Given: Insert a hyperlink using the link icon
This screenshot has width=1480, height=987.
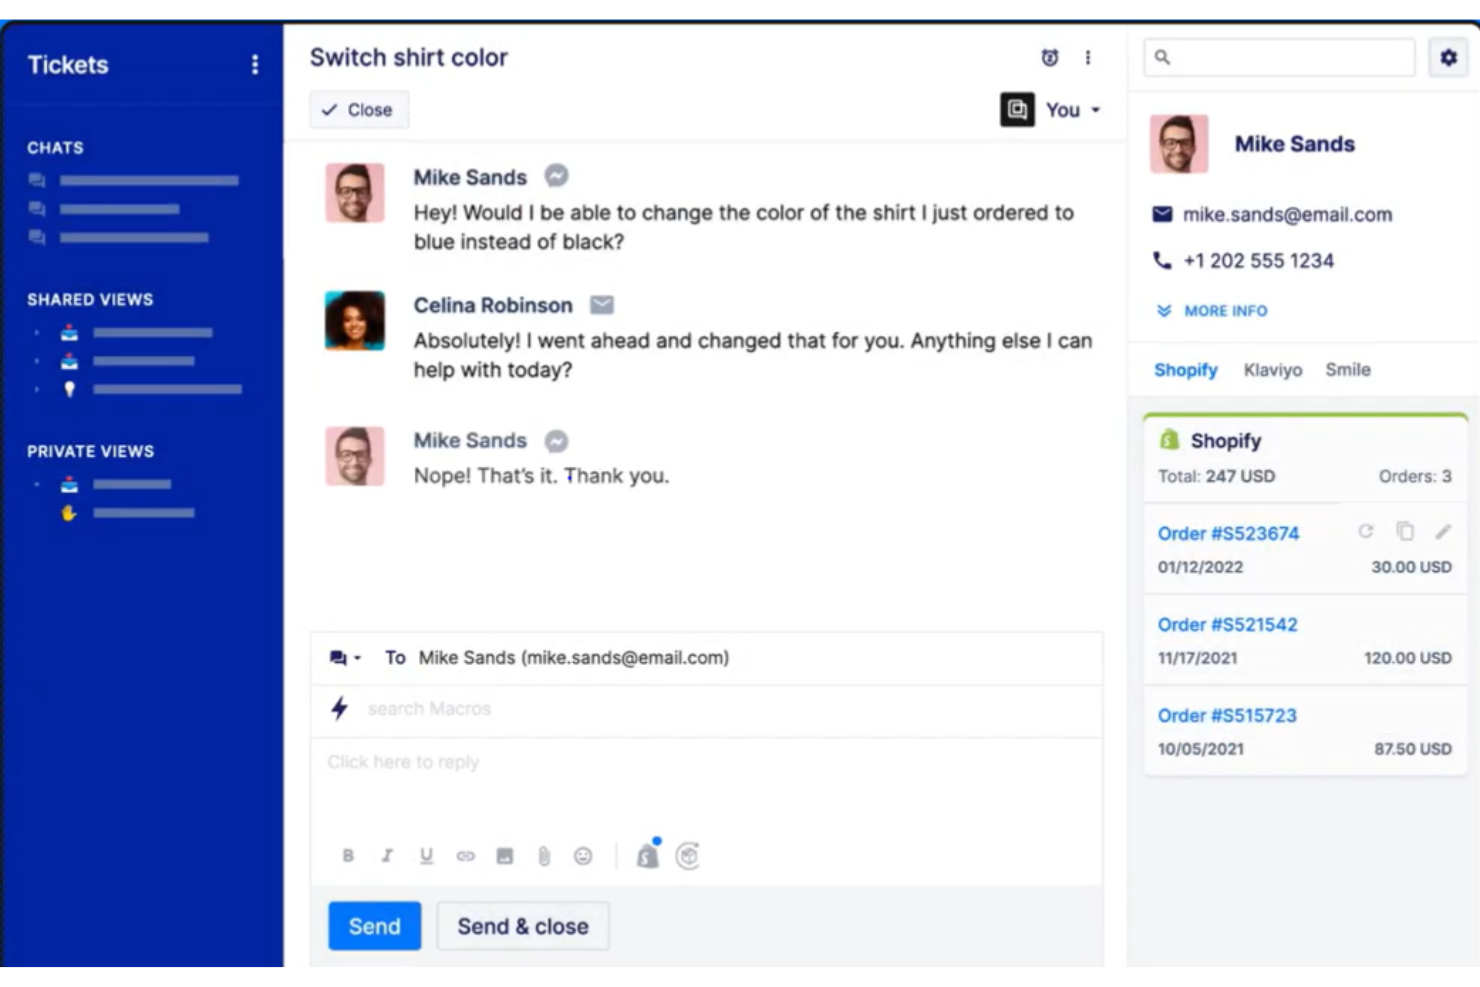Looking at the screenshot, I should pos(467,855).
